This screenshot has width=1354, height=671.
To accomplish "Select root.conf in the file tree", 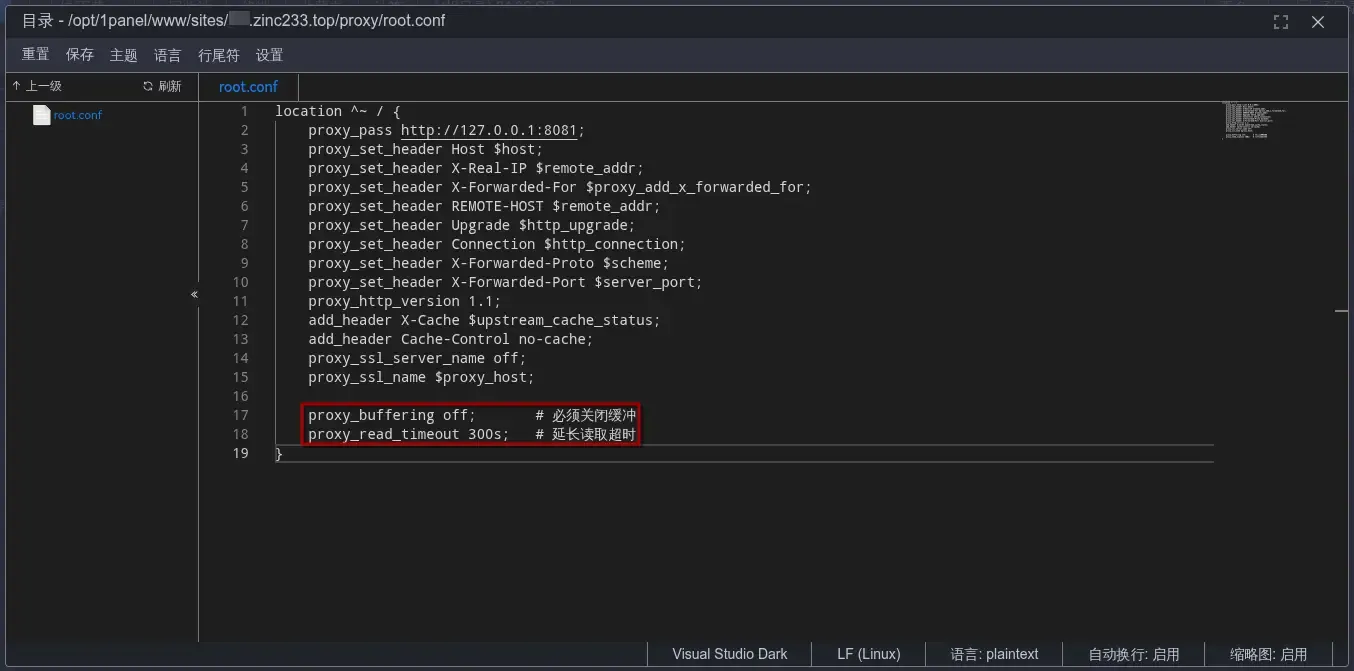I will click(78, 115).
